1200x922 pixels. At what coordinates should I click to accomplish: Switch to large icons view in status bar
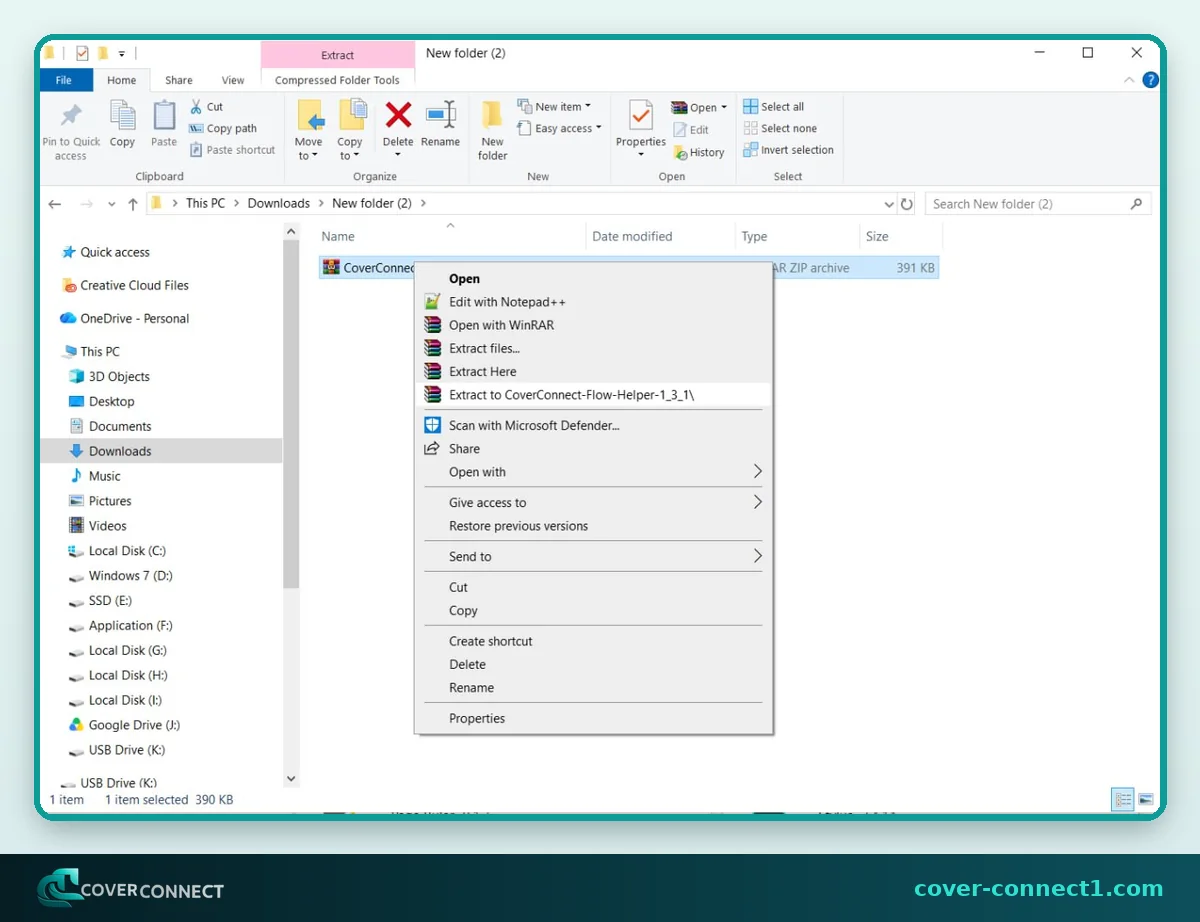click(x=1145, y=800)
